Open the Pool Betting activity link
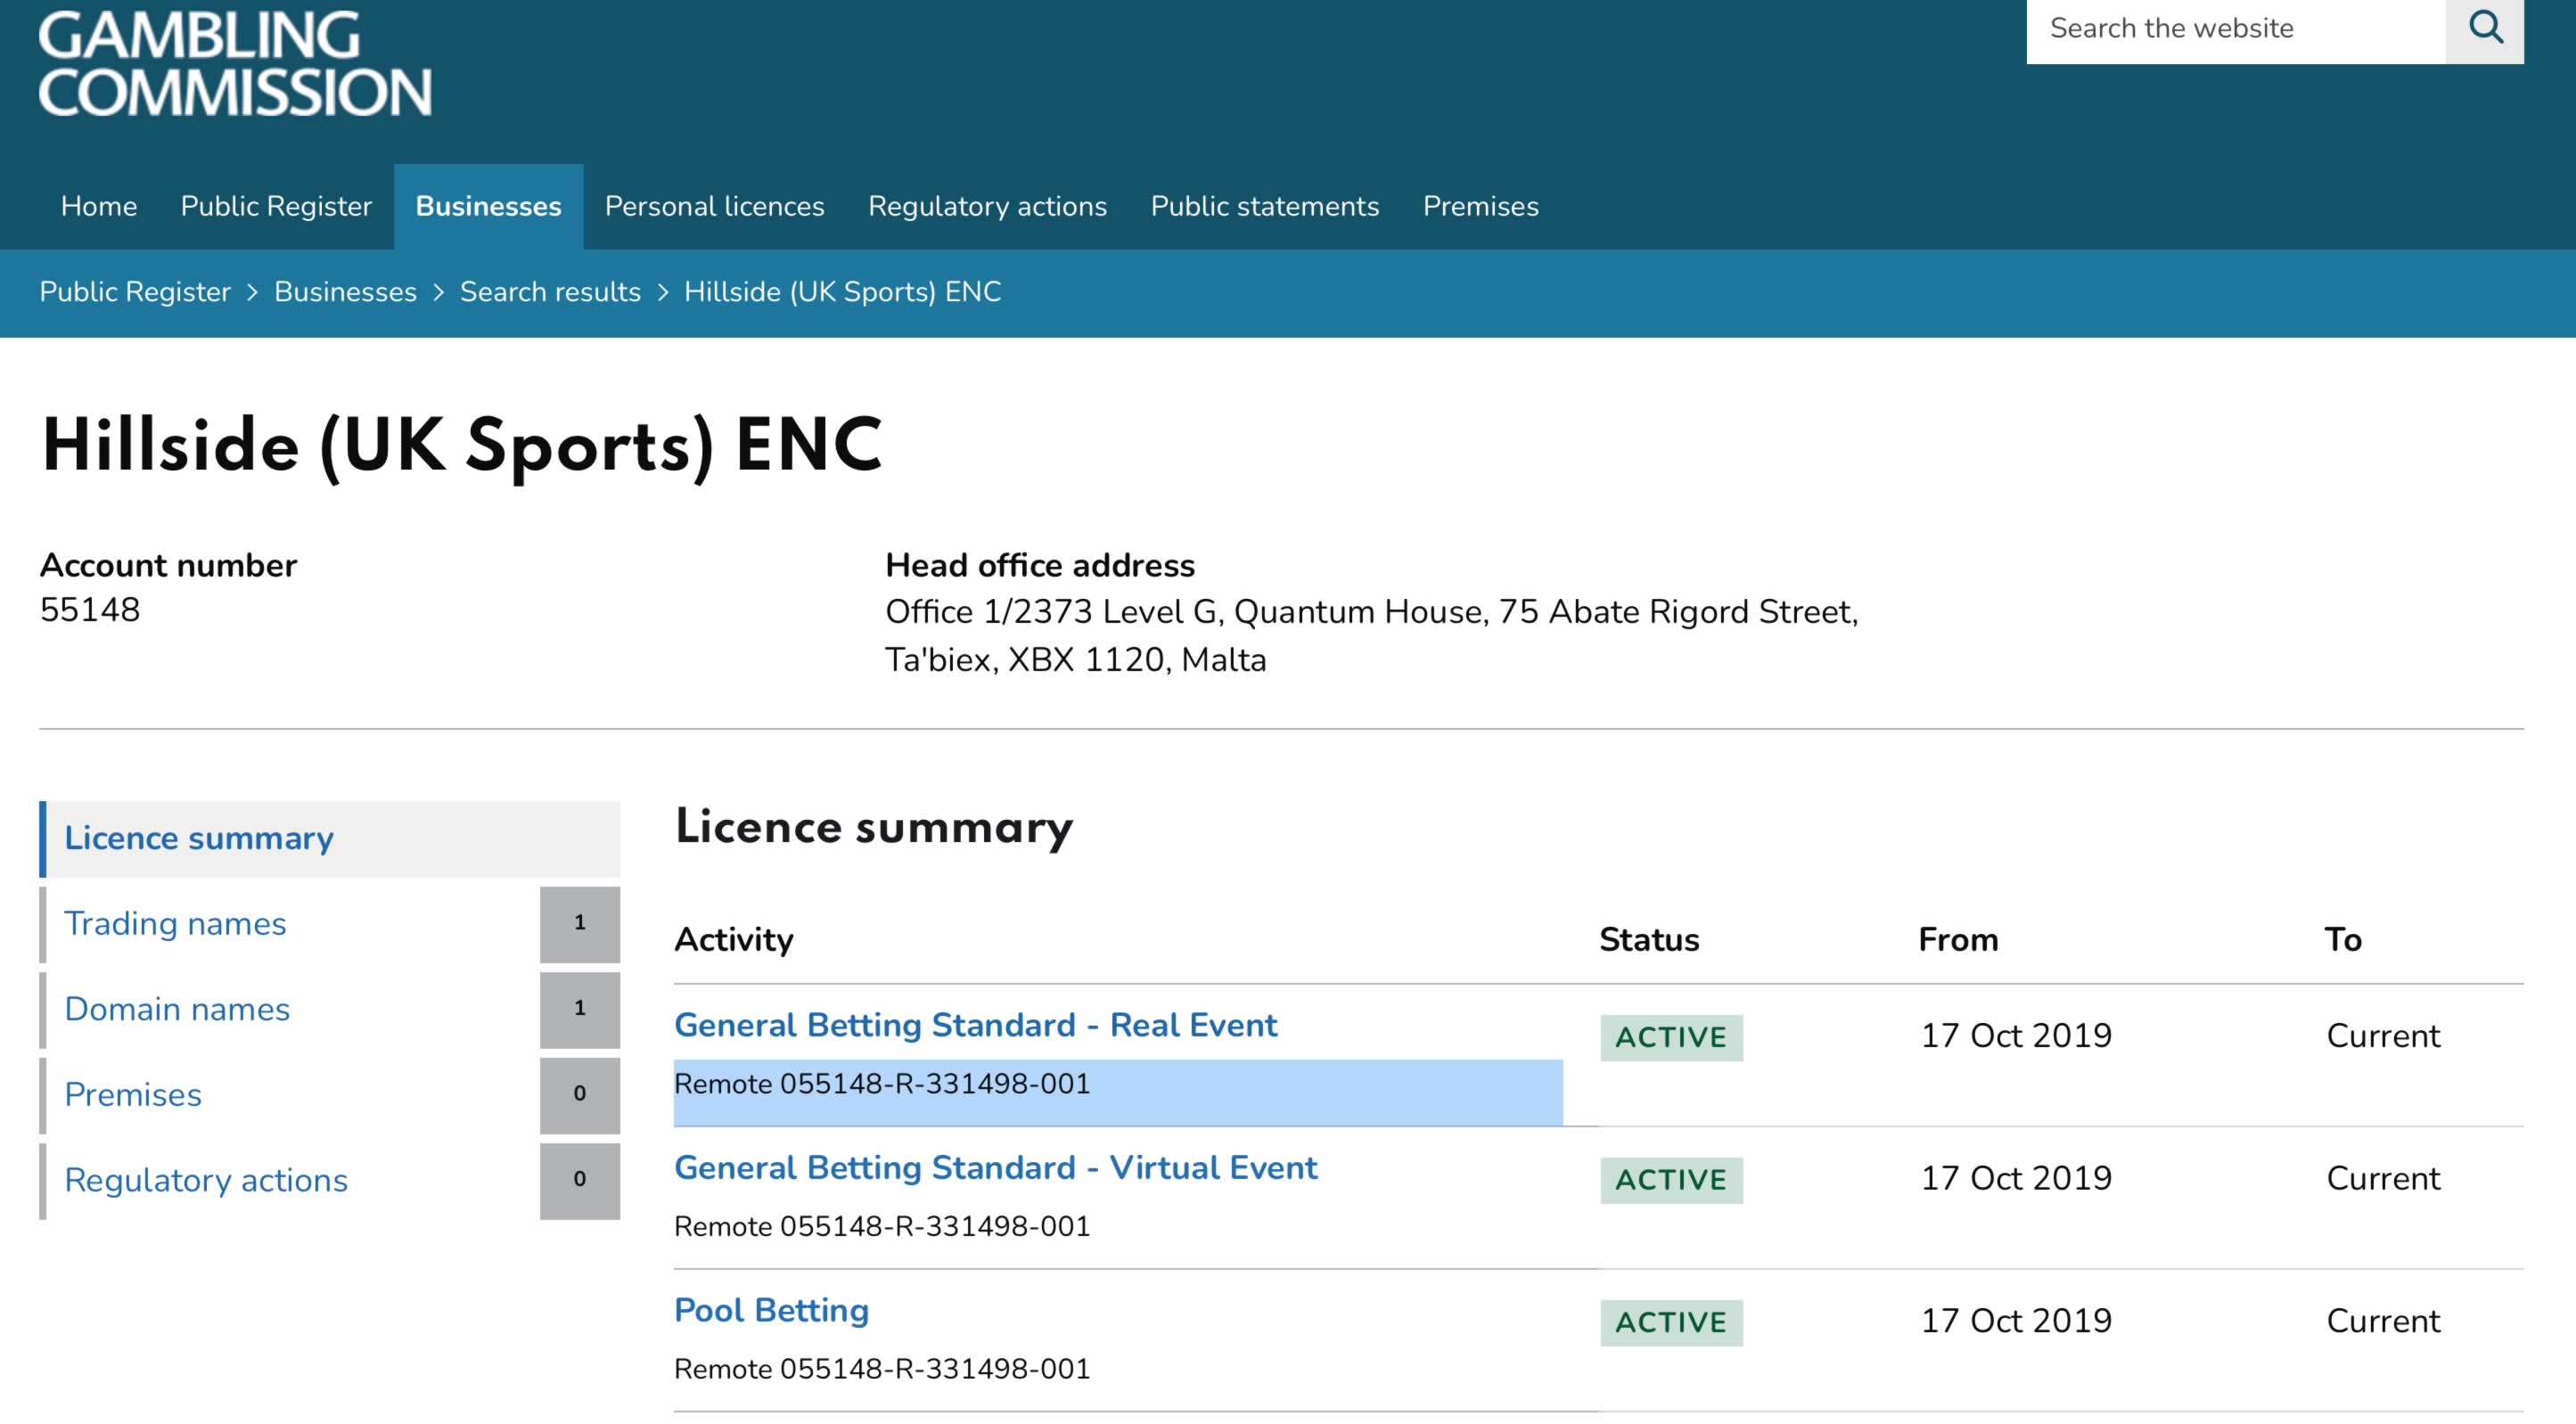2576x1424 pixels. [x=771, y=1311]
